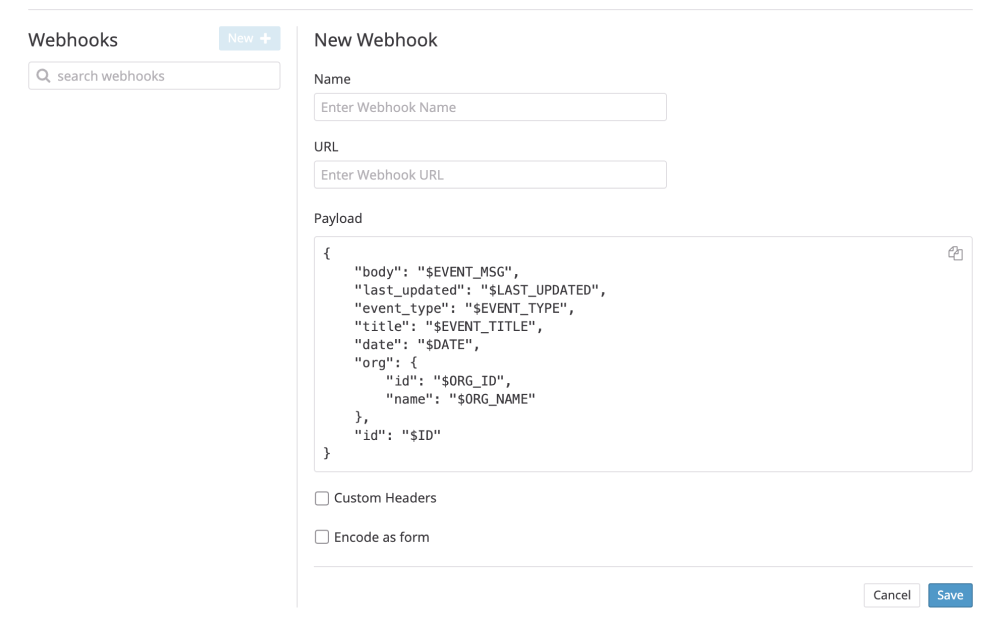Click the Payload section label
Viewport: 1000px width, 634px height.
pyautogui.click(x=338, y=218)
